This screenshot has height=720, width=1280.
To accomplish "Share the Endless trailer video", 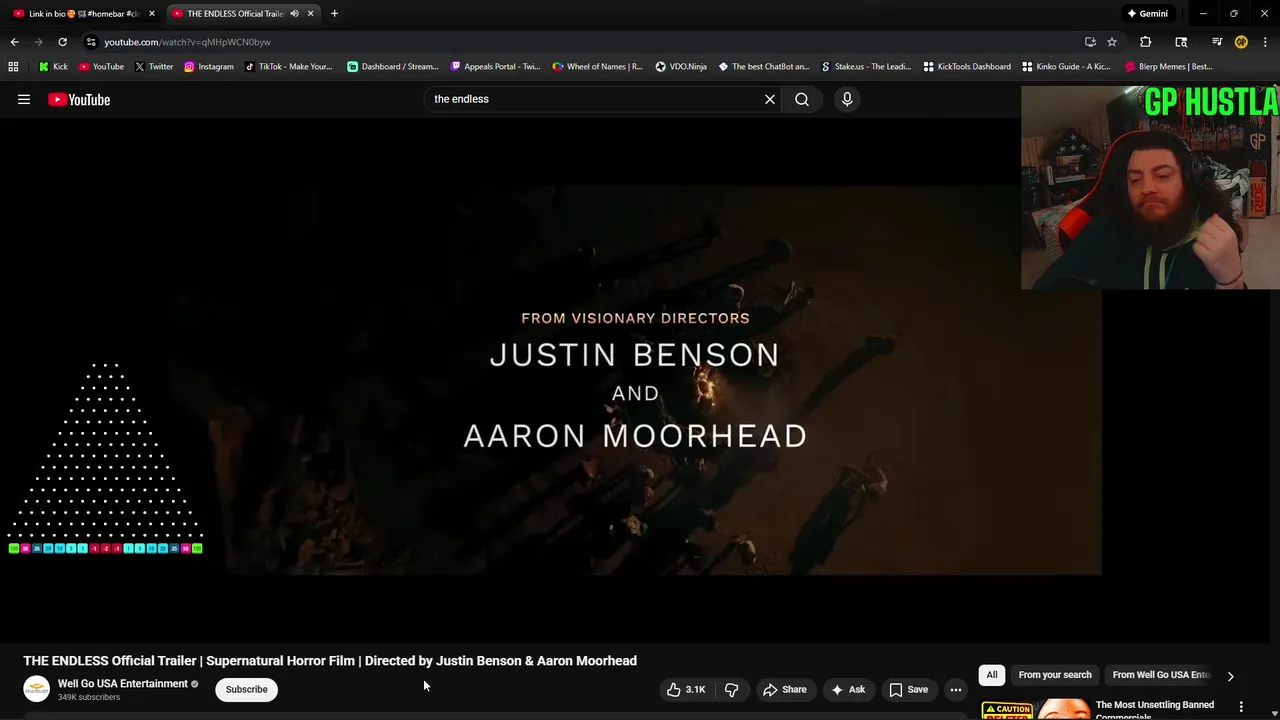I will [784, 689].
